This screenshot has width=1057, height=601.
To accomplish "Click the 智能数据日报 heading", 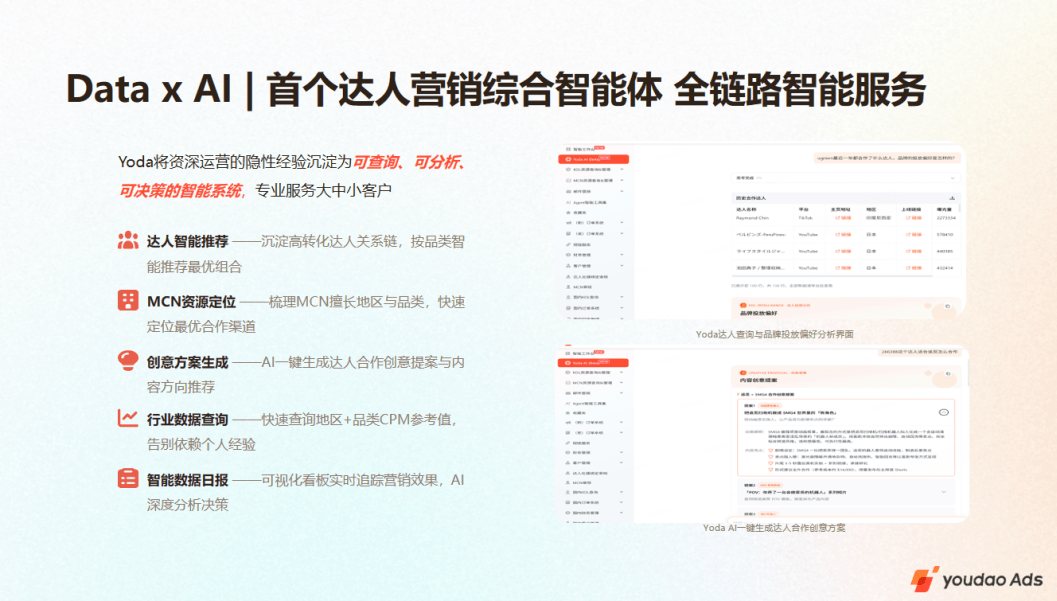I will coord(187,480).
